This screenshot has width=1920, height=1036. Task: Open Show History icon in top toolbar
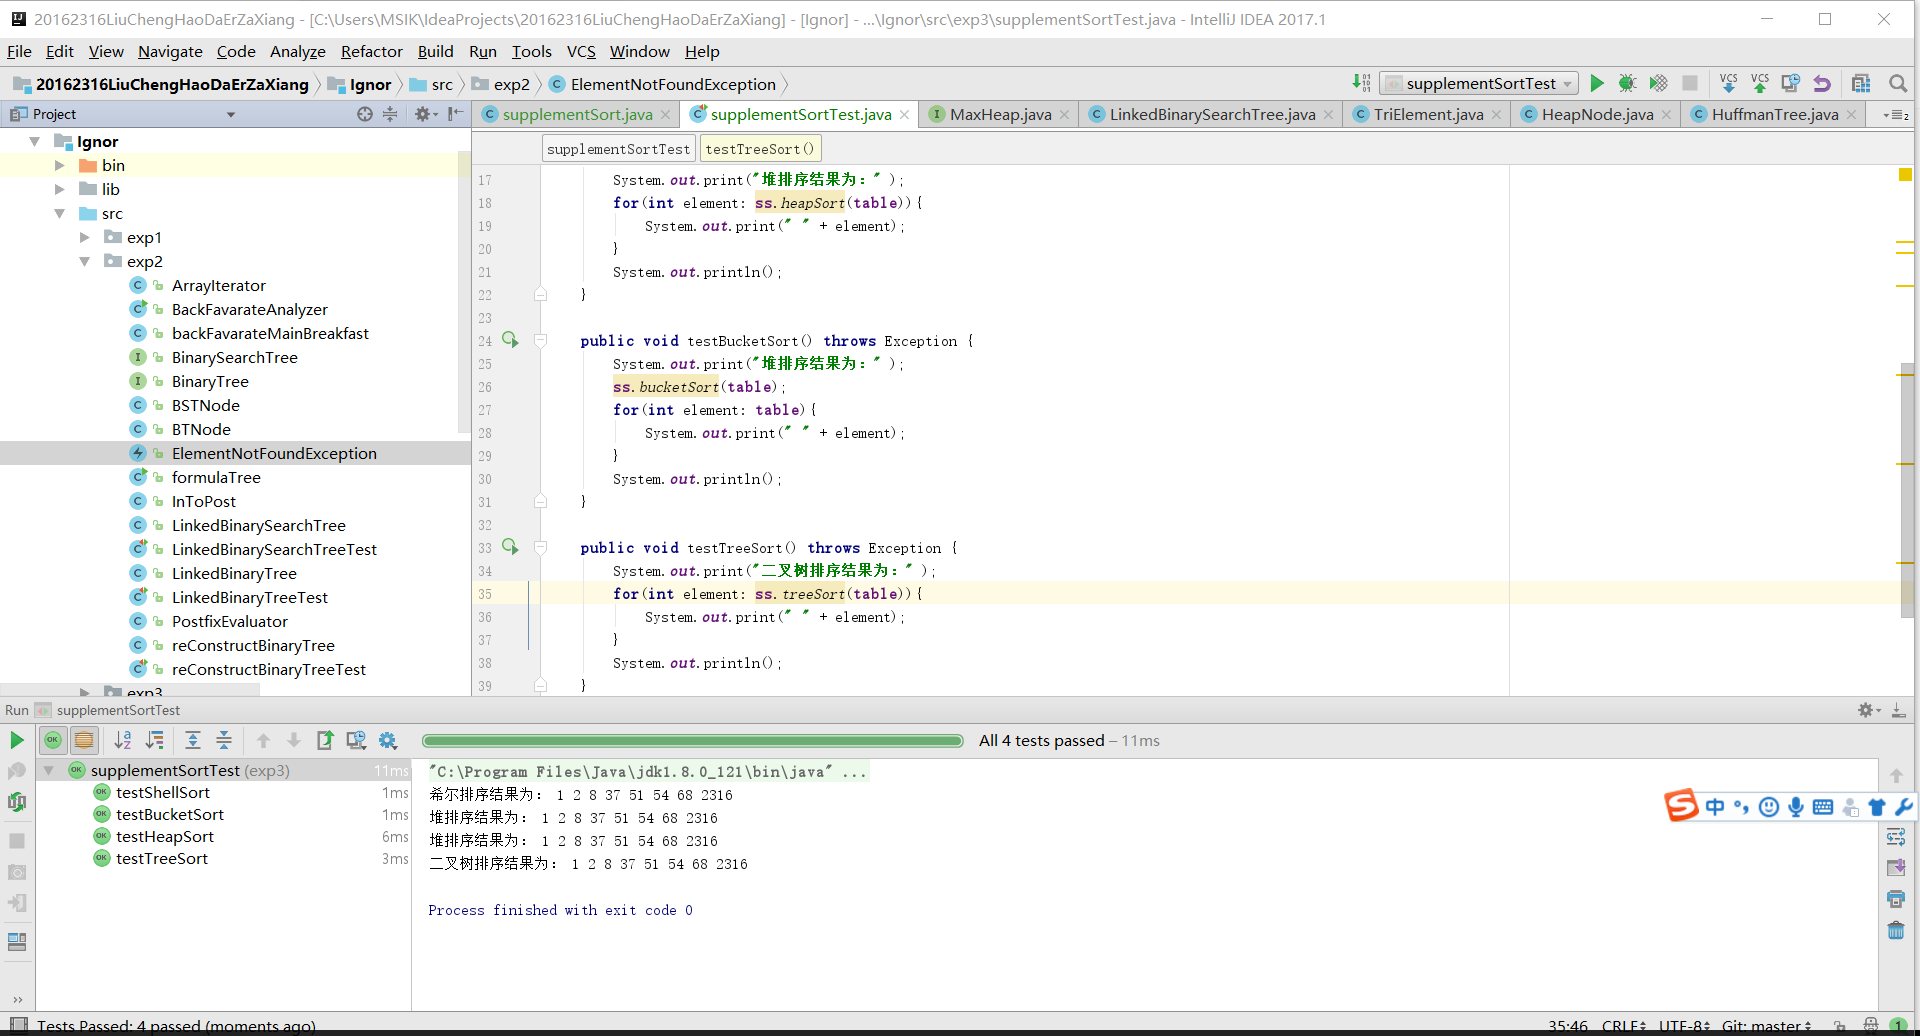[x=1791, y=83]
